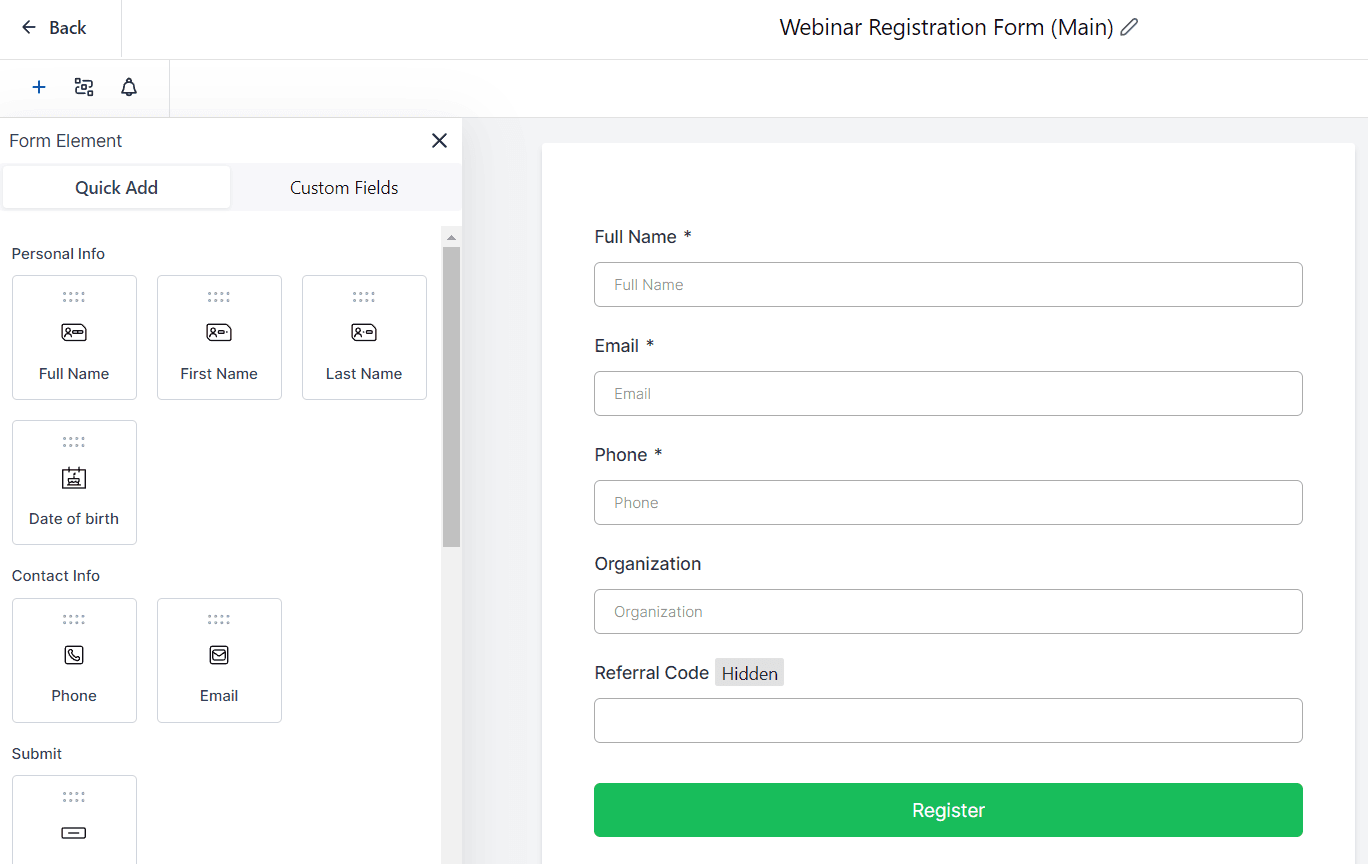Switch to the Quick Add tab

[116, 188]
